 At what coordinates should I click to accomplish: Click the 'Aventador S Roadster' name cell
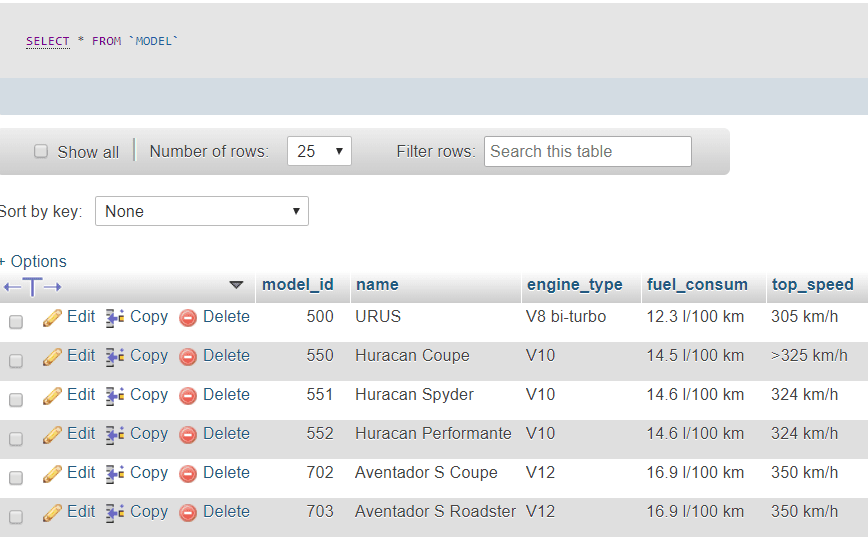click(435, 512)
